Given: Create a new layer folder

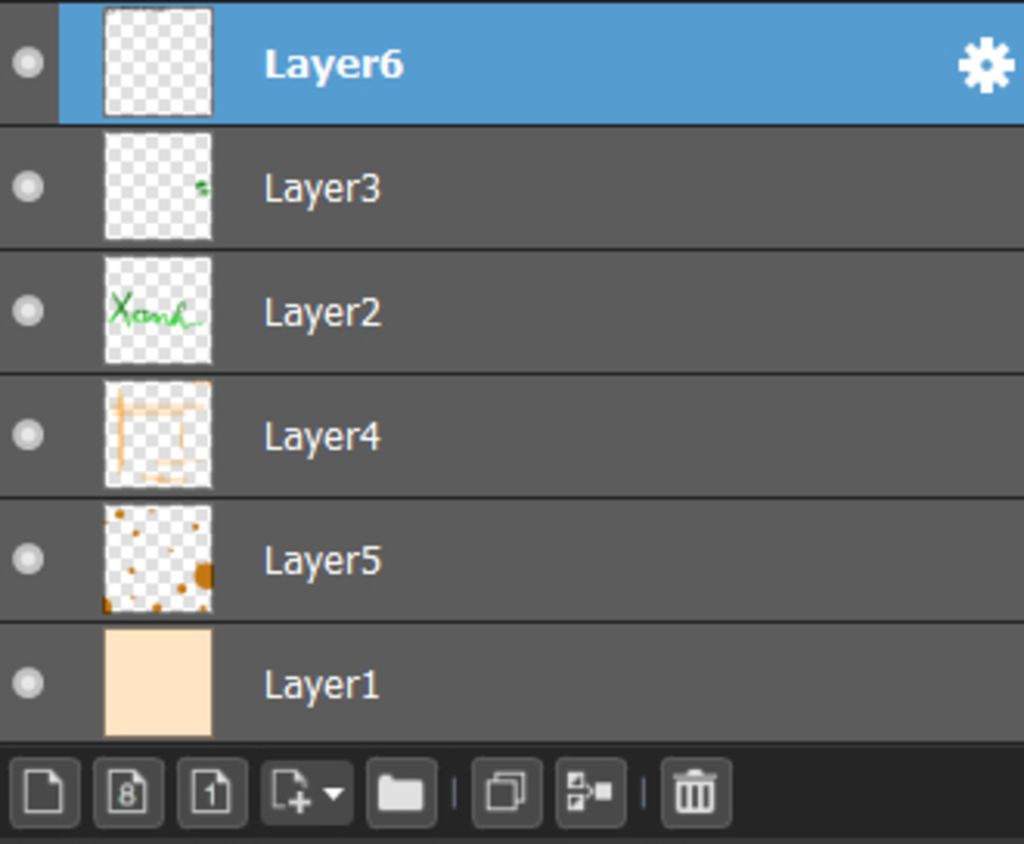Looking at the screenshot, I should pyautogui.click(x=401, y=792).
